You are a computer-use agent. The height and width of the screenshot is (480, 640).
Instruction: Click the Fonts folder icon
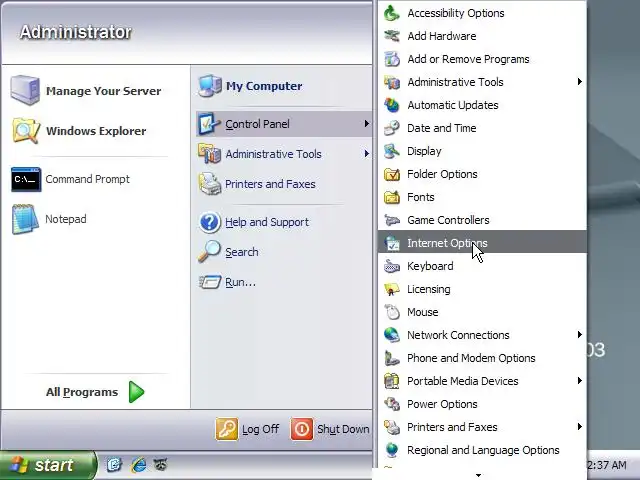pos(392,197)
